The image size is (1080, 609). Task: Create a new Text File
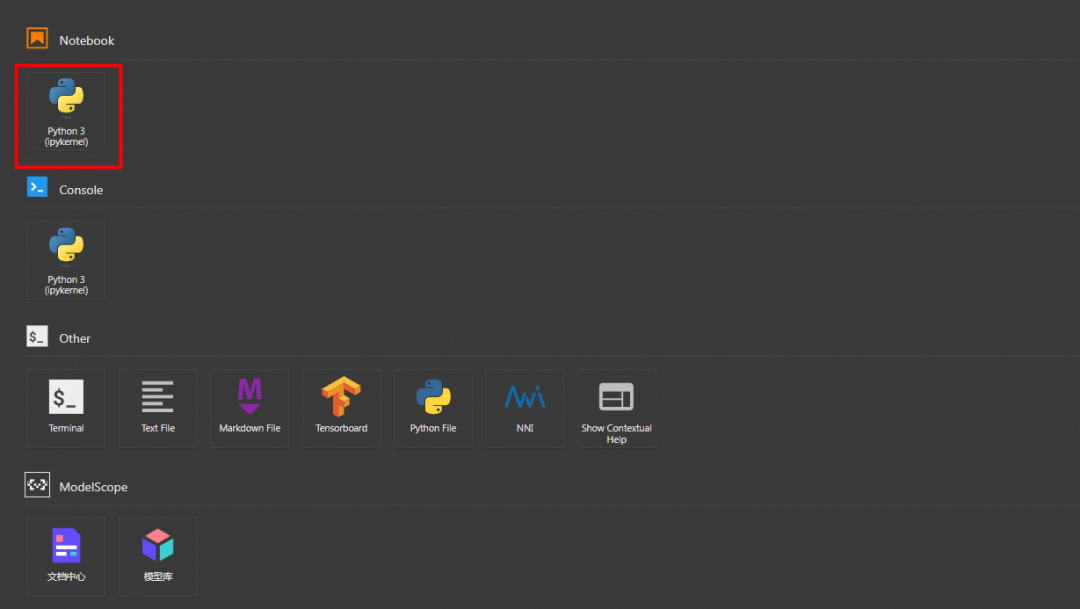point(158,408)
